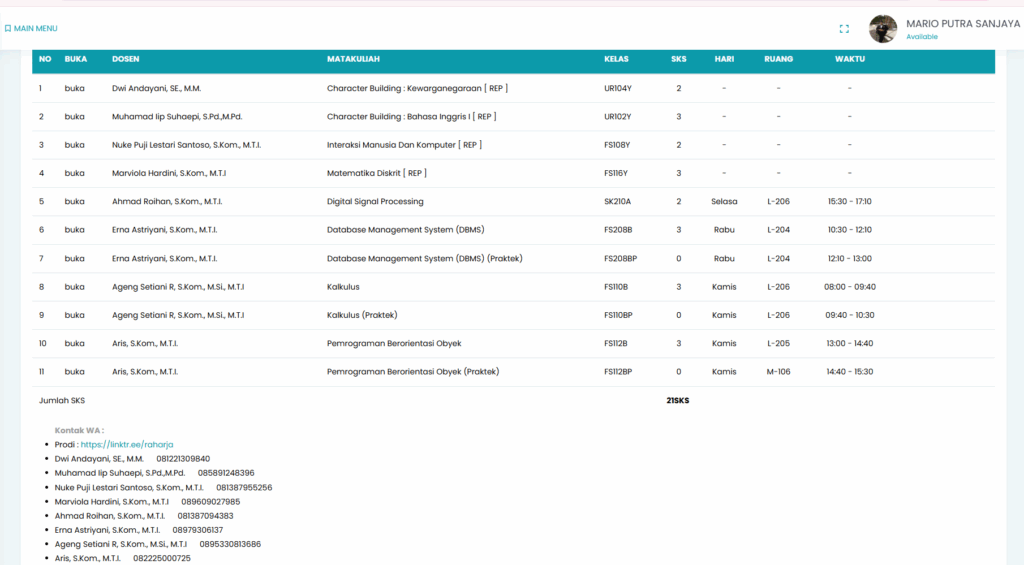
Task: Click buka for Matematika Diskrit row
Action: point(75,173)
